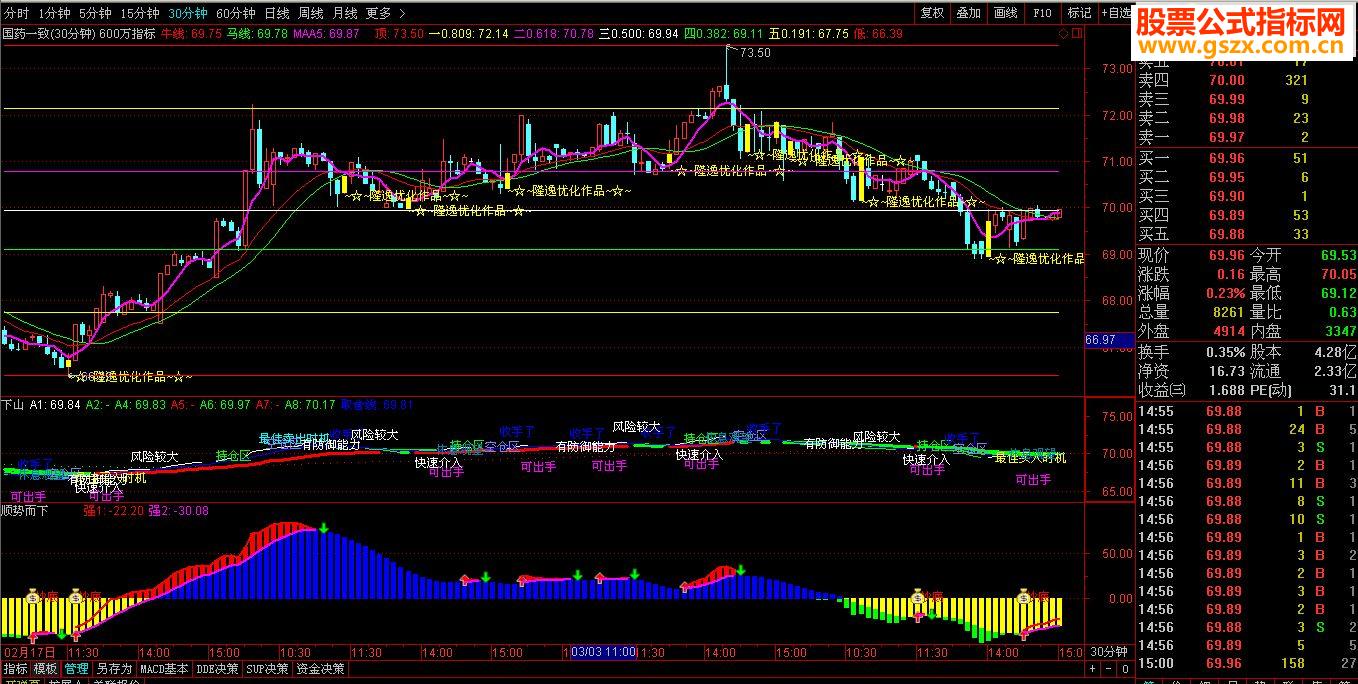Click the split-window icon above price axis
Viewport: 1358px width, 684px height.
pyautogui.click(x=1075, y=33)
